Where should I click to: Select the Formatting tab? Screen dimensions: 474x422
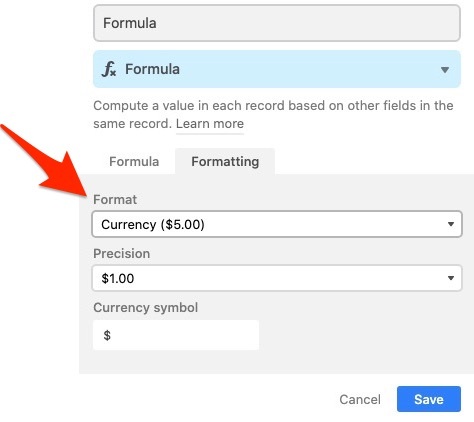[x=225, y=162]
